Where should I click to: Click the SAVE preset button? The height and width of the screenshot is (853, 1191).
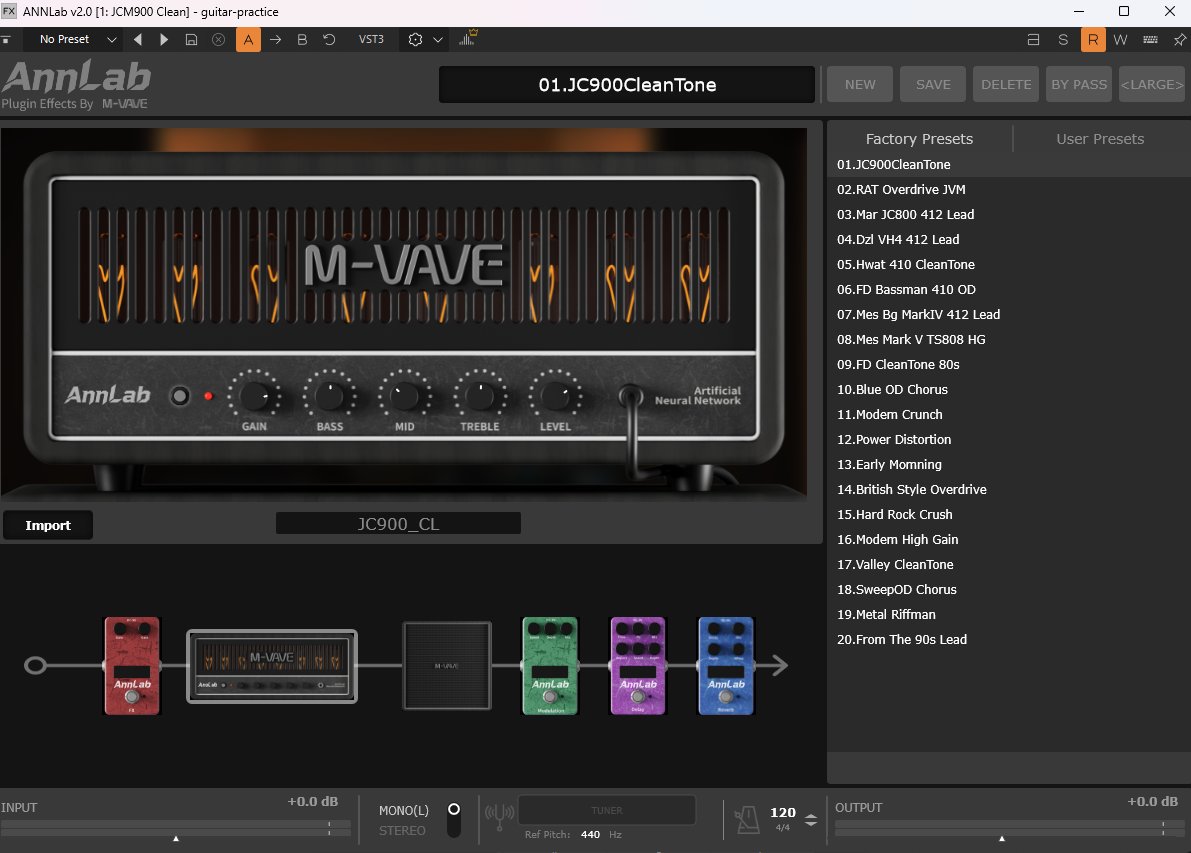pos(933,84)
